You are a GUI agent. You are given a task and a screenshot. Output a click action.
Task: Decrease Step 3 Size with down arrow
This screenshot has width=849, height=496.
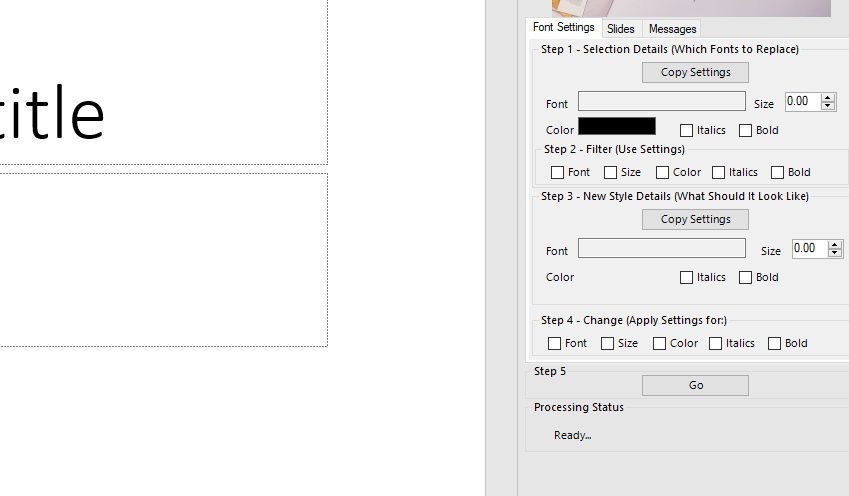coord(835,253)
